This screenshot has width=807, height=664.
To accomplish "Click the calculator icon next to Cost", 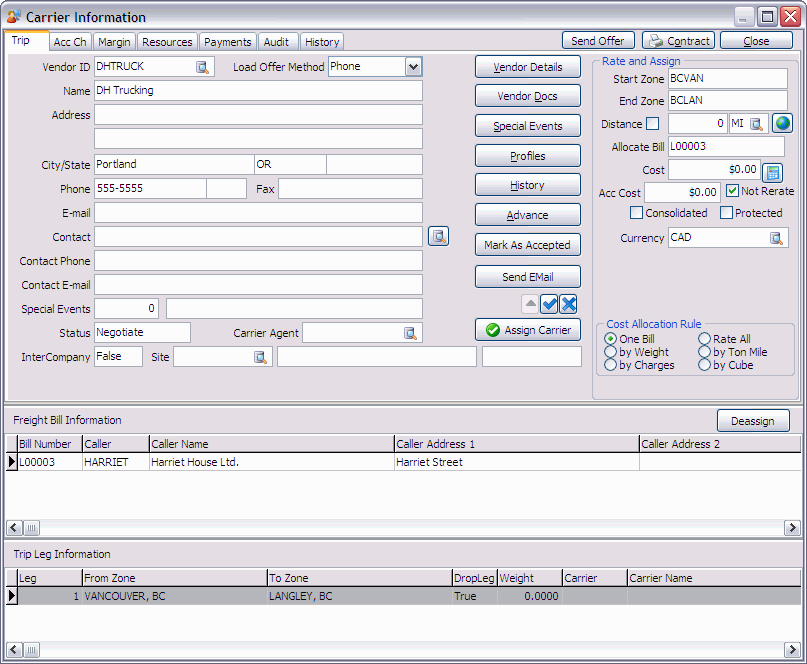I will (772, 172).
